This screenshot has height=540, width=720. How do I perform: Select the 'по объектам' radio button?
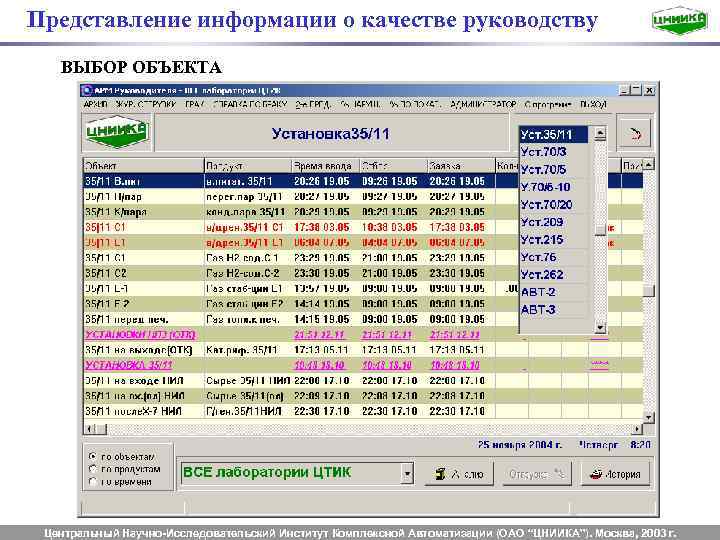(93, 456)
